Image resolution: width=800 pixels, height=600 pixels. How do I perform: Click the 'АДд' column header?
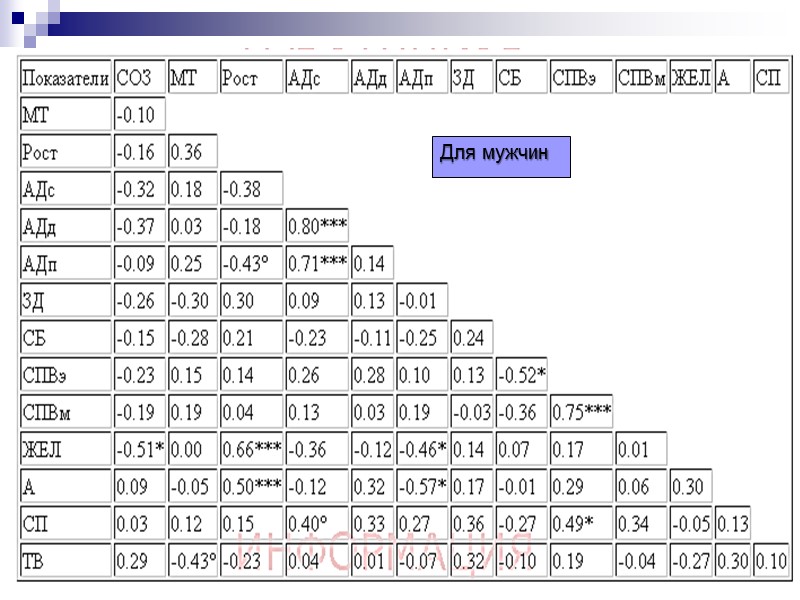(x=372, y=77)
